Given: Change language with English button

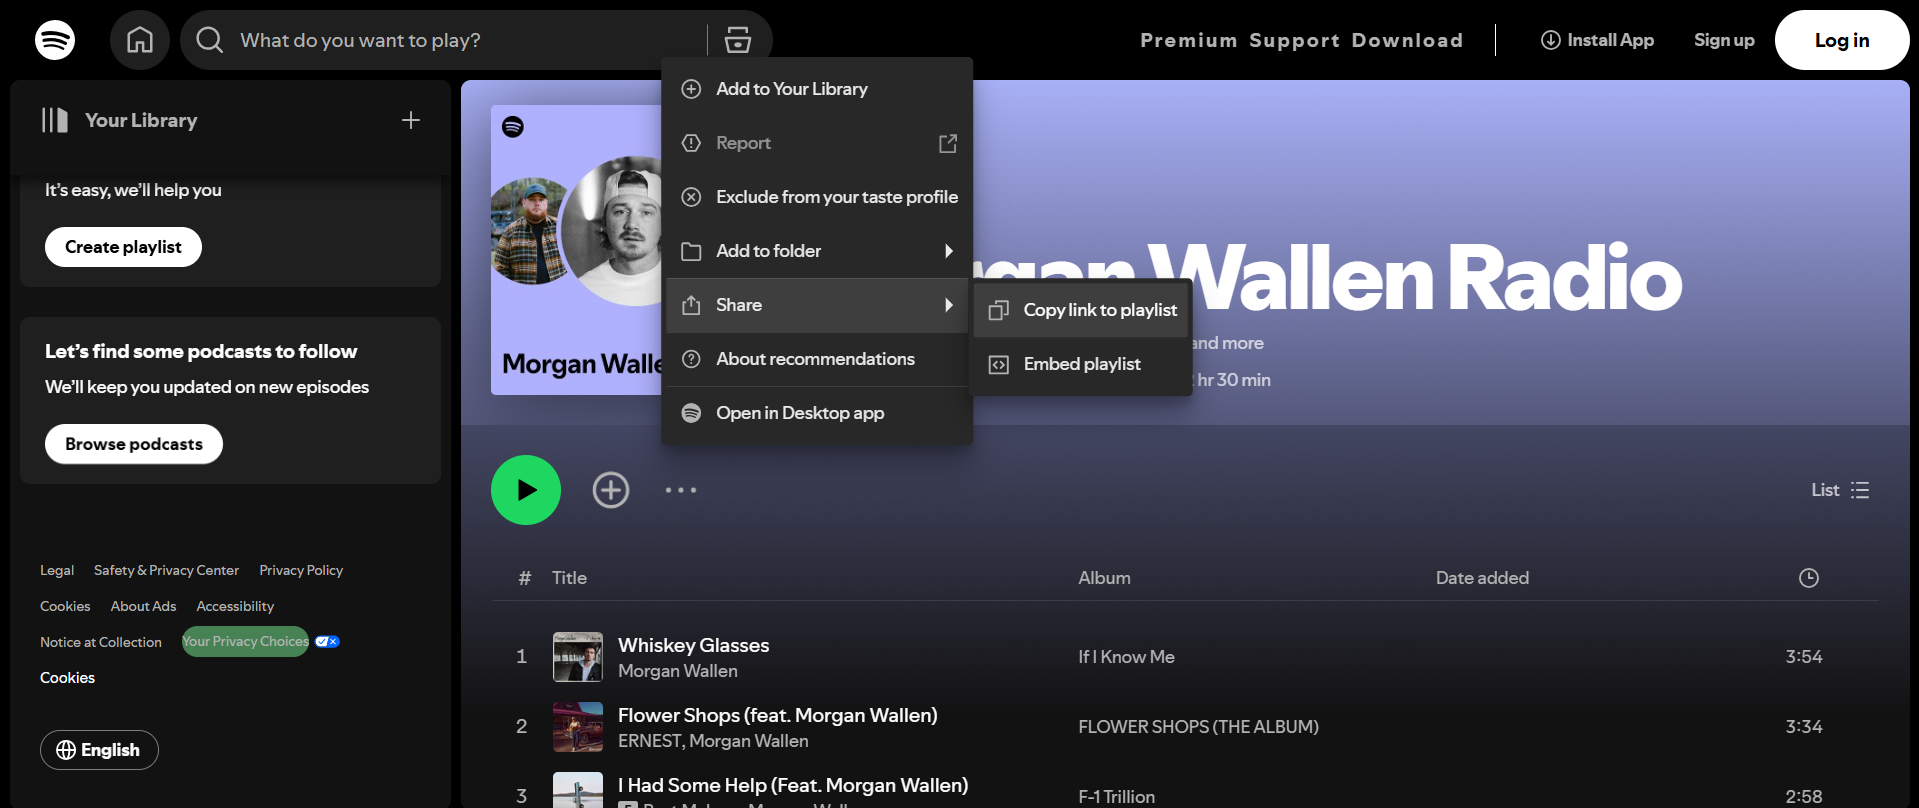Looking at the screenshot, I should (99, 750).
